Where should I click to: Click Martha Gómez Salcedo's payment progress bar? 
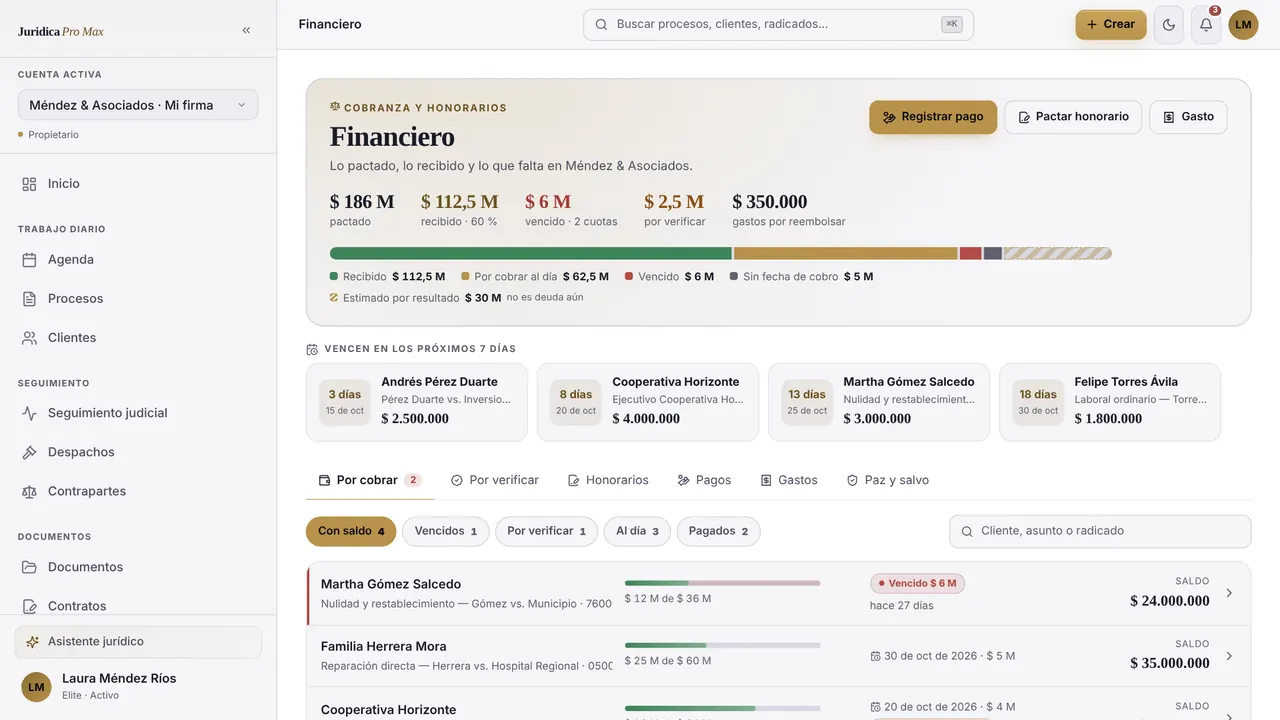[722, 583]
